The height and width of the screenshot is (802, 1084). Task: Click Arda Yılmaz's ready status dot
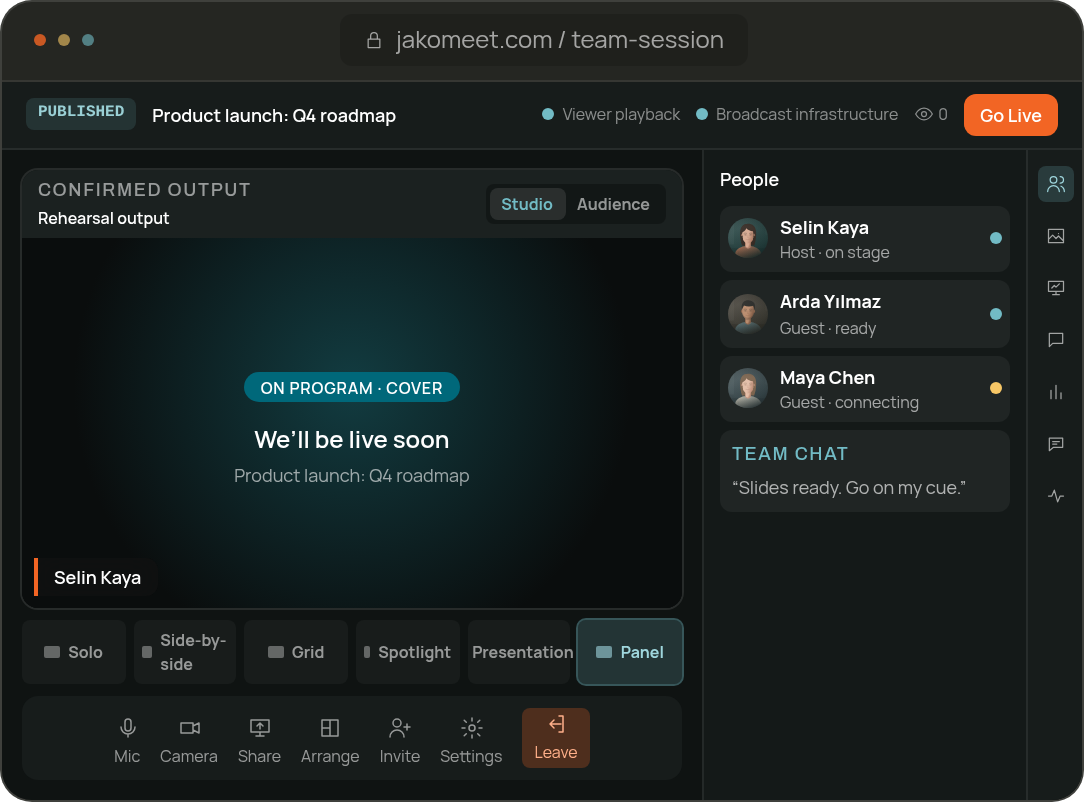click(996, 314)
